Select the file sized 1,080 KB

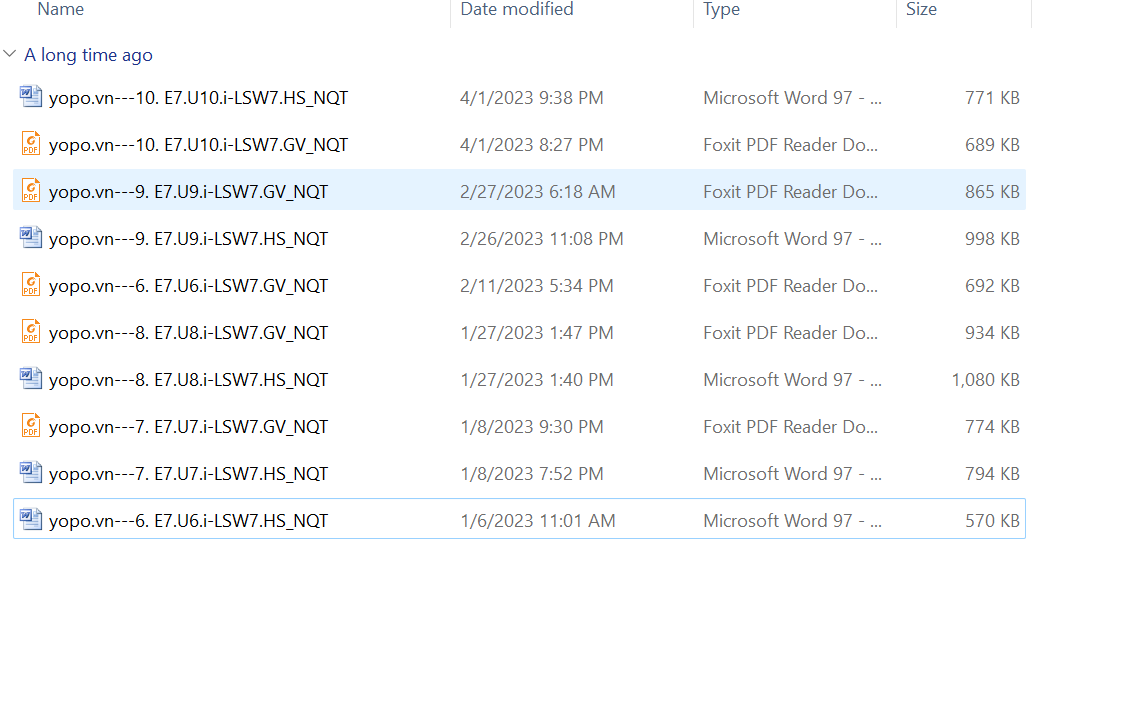(985, 380)
